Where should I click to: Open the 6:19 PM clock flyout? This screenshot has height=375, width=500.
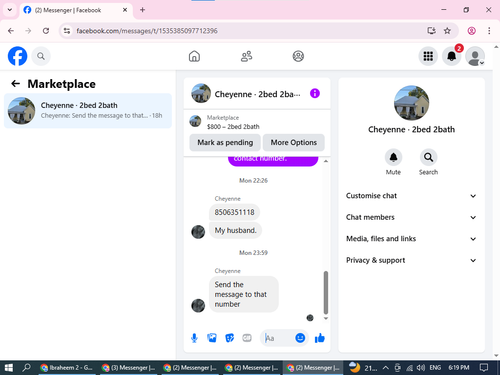coord(459,368)
